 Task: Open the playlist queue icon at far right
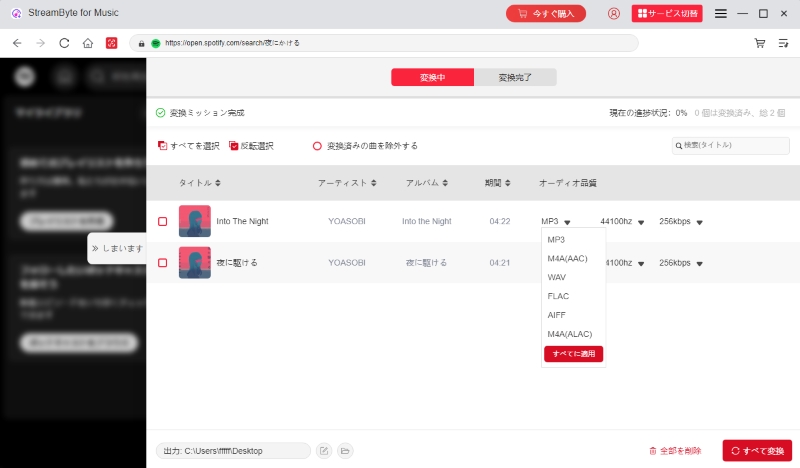click(x=783, y=43)
